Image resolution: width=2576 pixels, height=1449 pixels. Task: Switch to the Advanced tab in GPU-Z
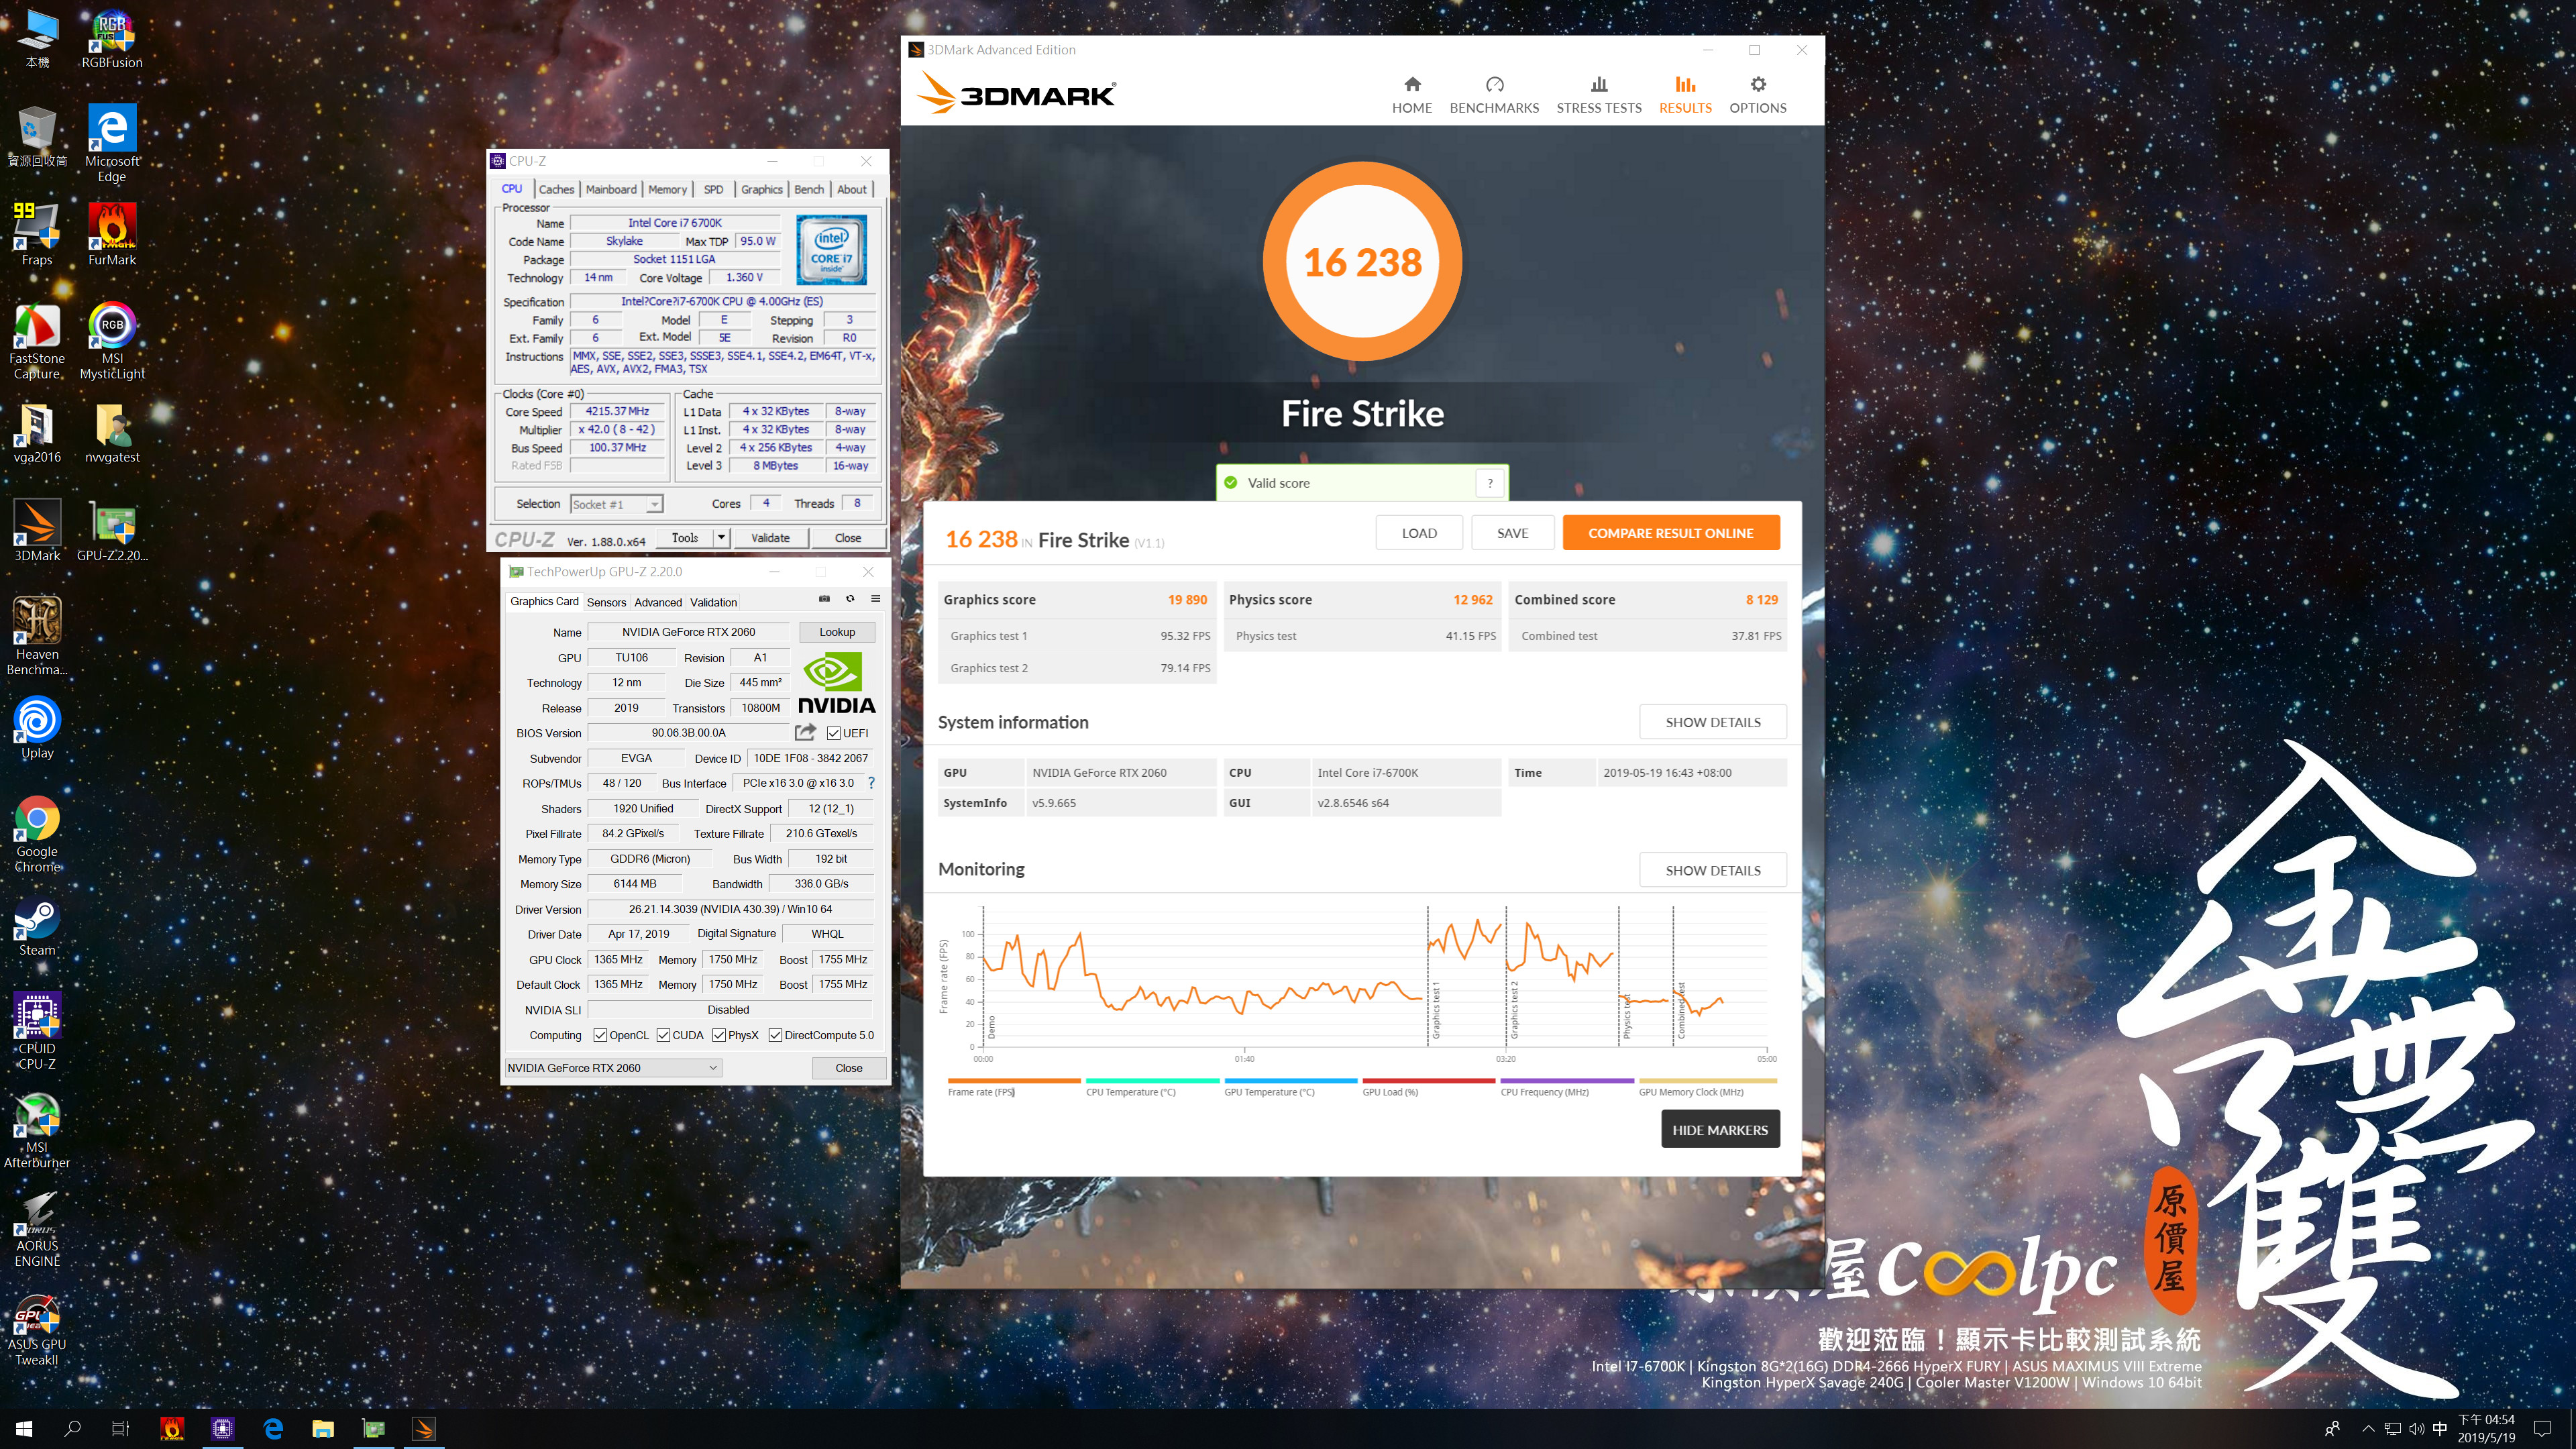(657, 602)
